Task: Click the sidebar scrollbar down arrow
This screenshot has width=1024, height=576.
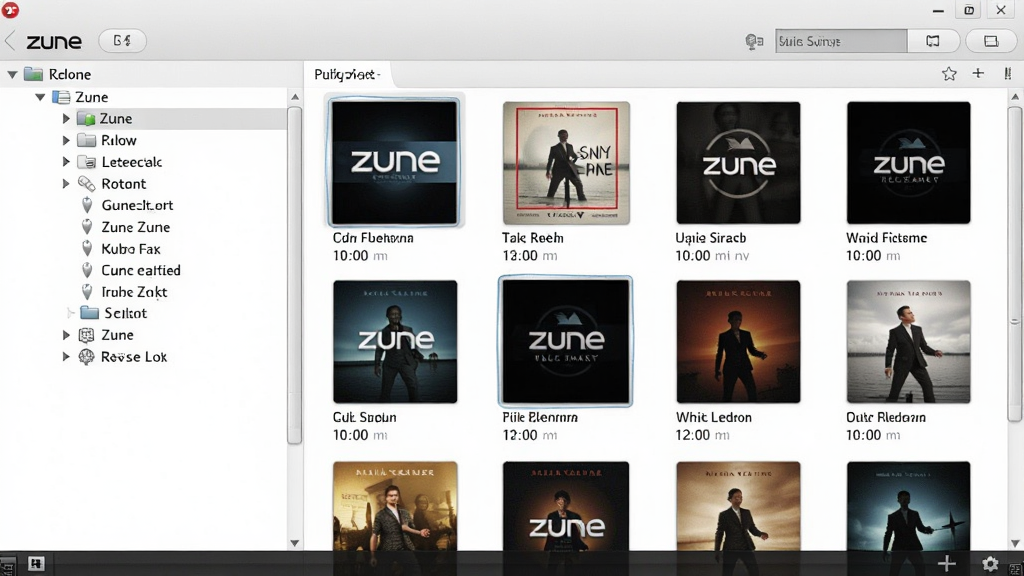Action: pyautogui.click(x=295, y=543)
